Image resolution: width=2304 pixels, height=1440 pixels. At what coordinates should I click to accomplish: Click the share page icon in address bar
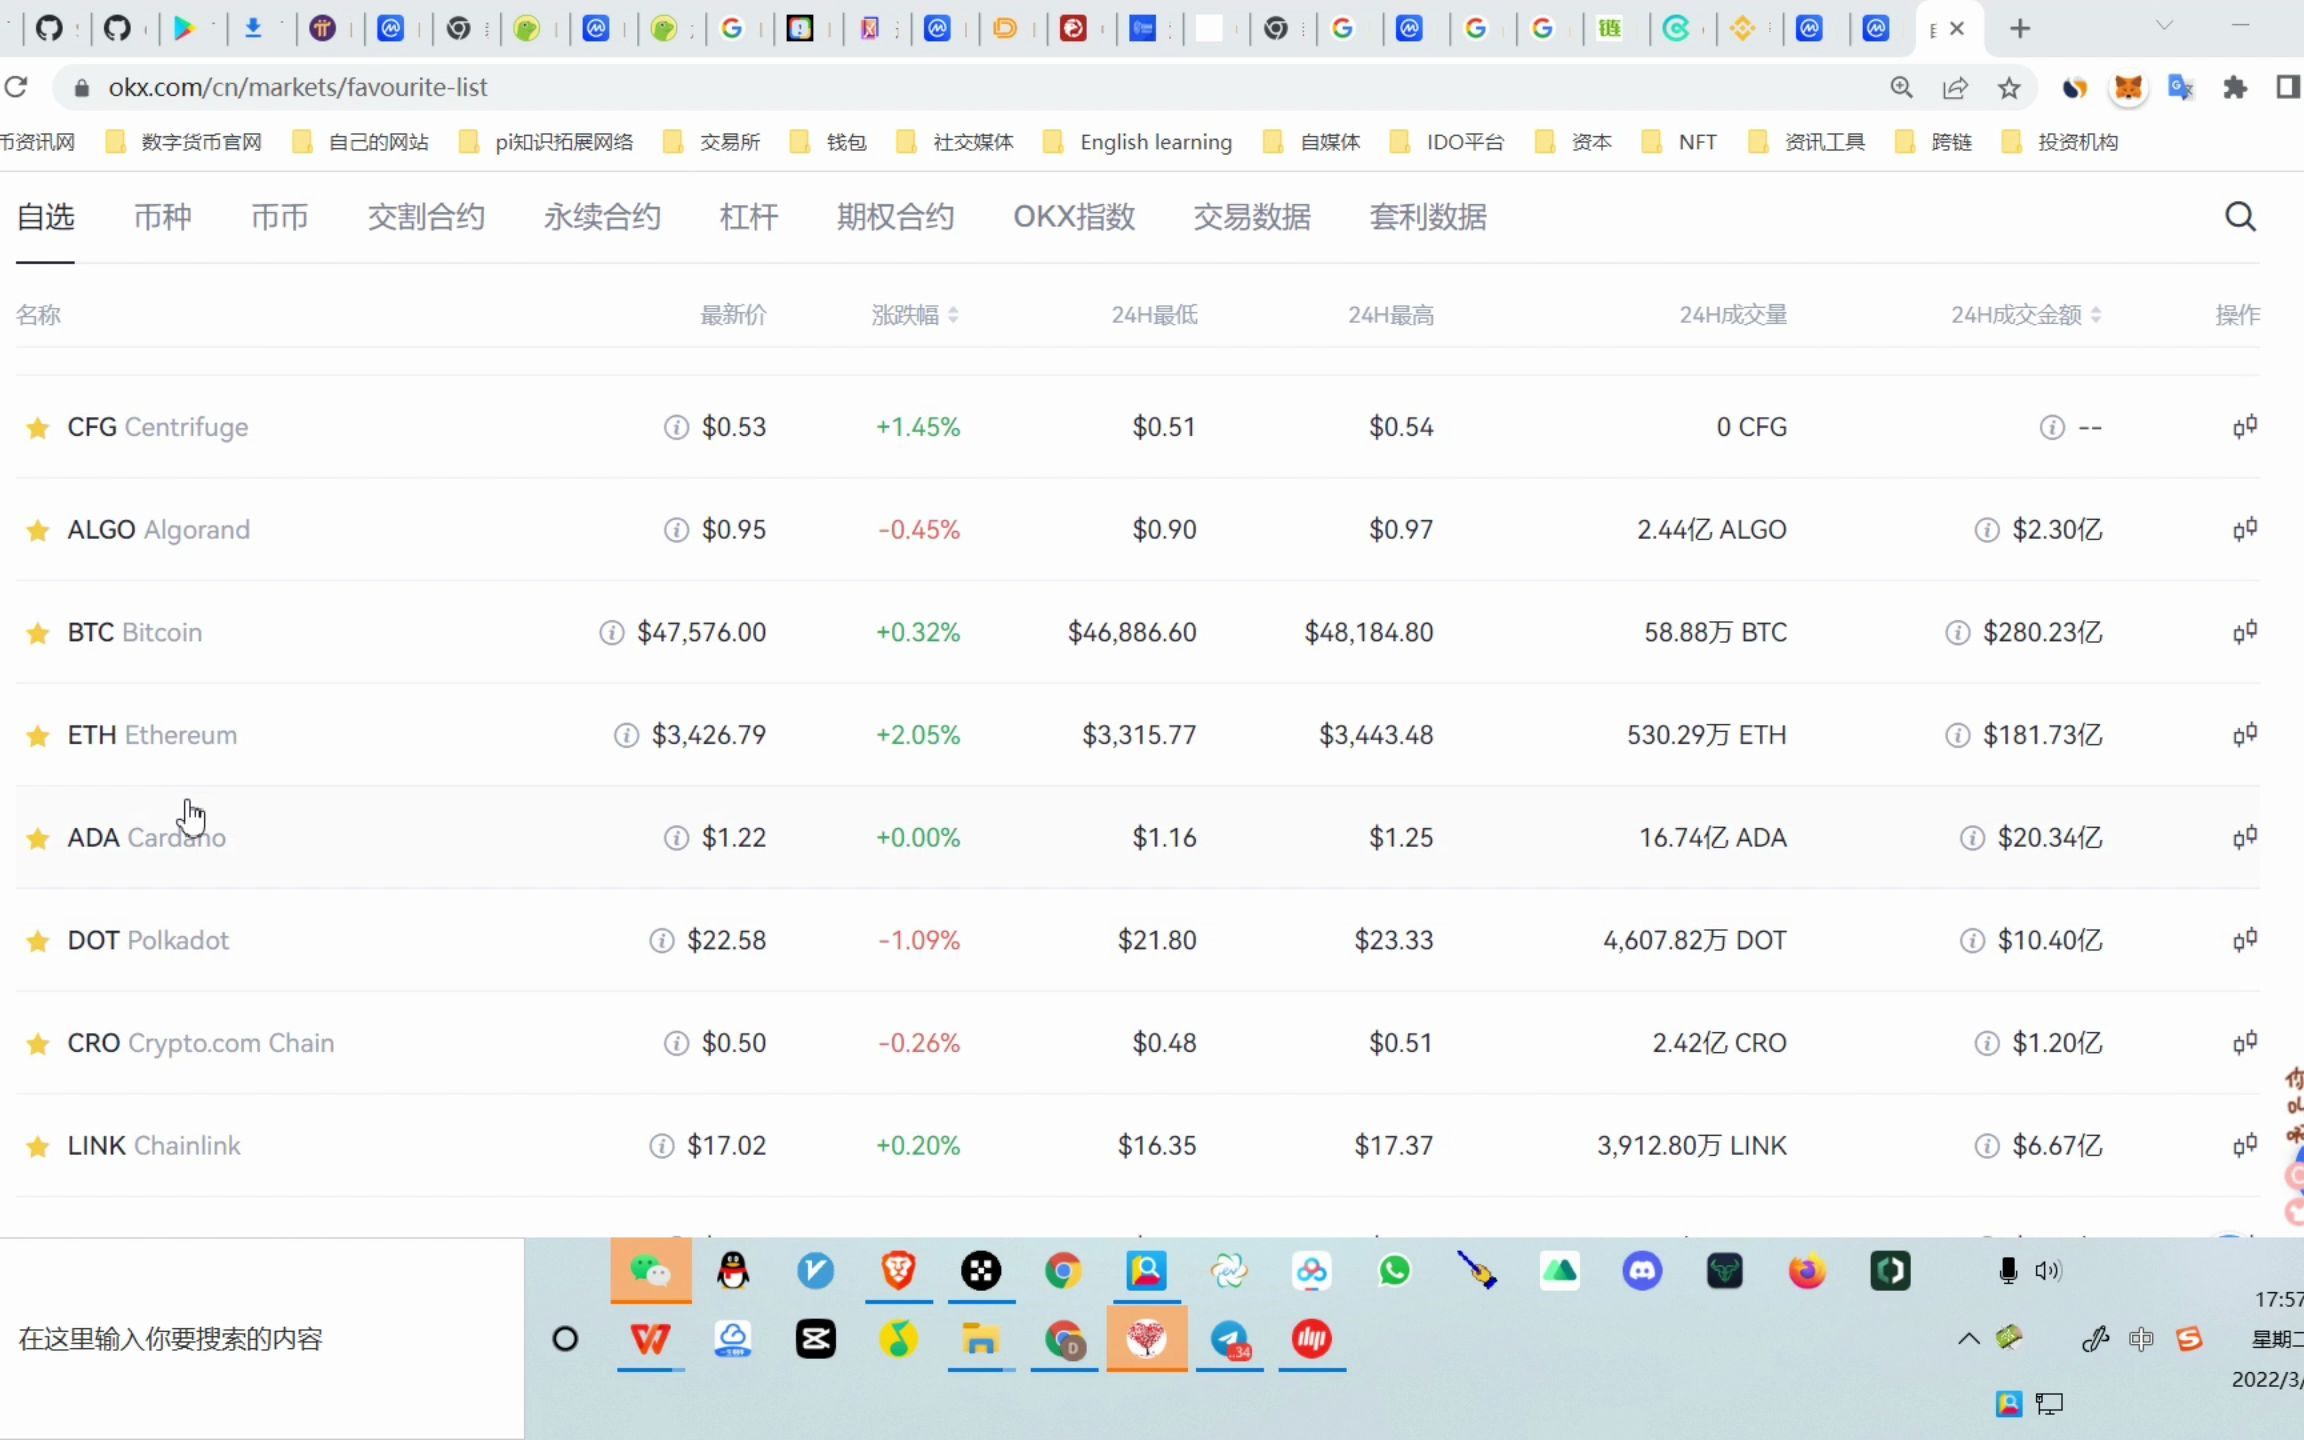coord(1955,88)
